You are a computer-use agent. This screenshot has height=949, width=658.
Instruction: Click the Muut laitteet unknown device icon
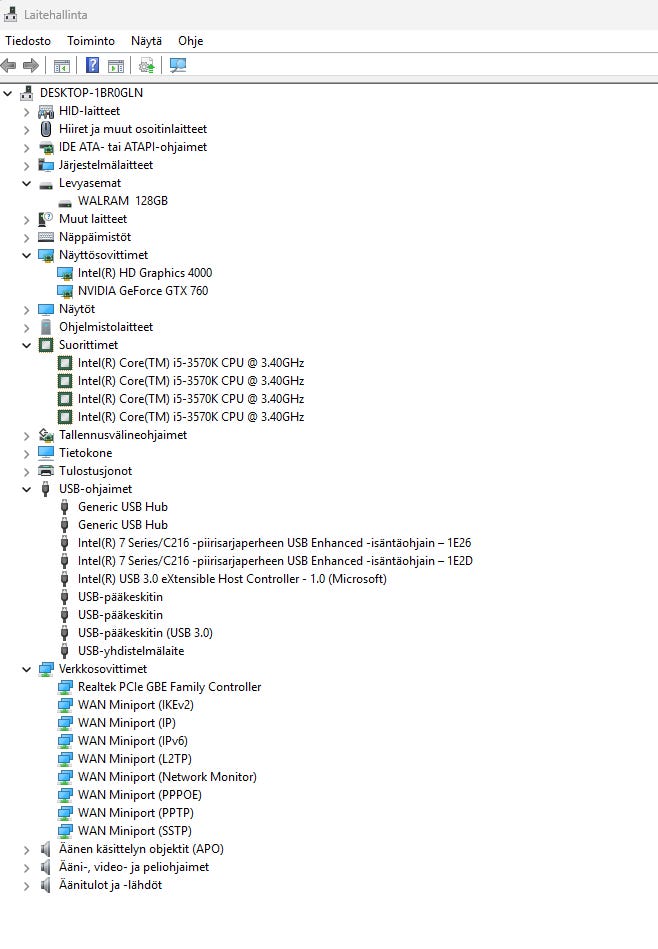coord(46,218)
